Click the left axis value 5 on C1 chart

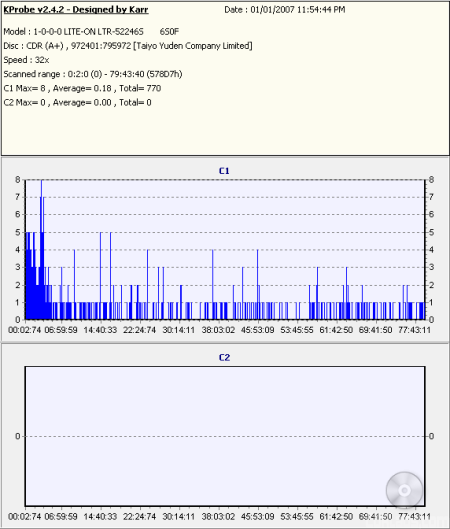(x=18, y=232)
